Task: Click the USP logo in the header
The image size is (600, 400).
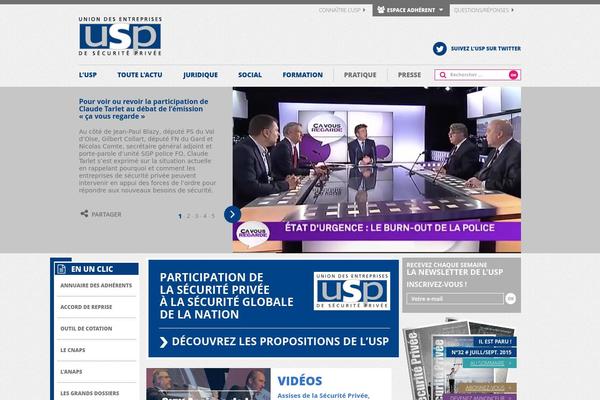Action: pos(120,36)
